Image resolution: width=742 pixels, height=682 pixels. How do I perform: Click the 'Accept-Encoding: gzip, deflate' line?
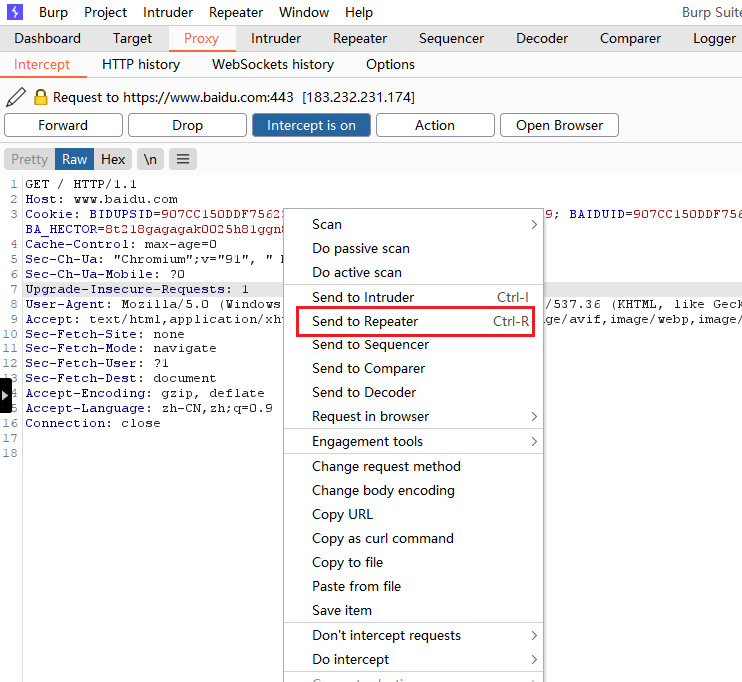(x=145, y=393)
